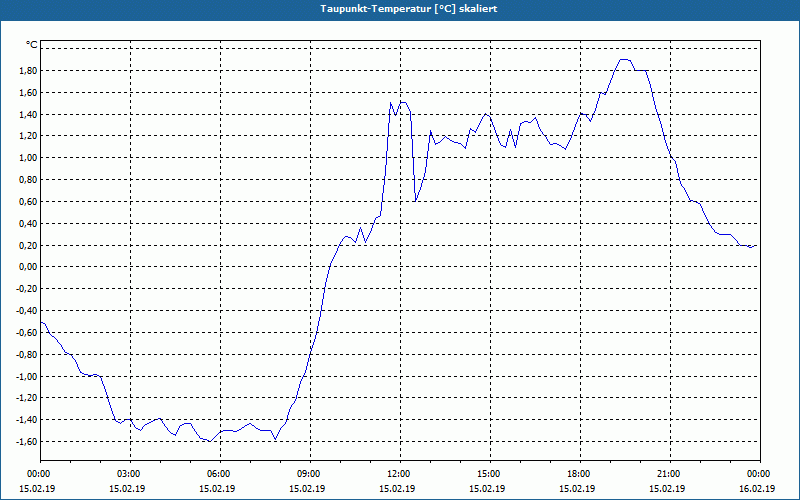
Task: Select the -0,80 y-axis value
Action: 27,355
